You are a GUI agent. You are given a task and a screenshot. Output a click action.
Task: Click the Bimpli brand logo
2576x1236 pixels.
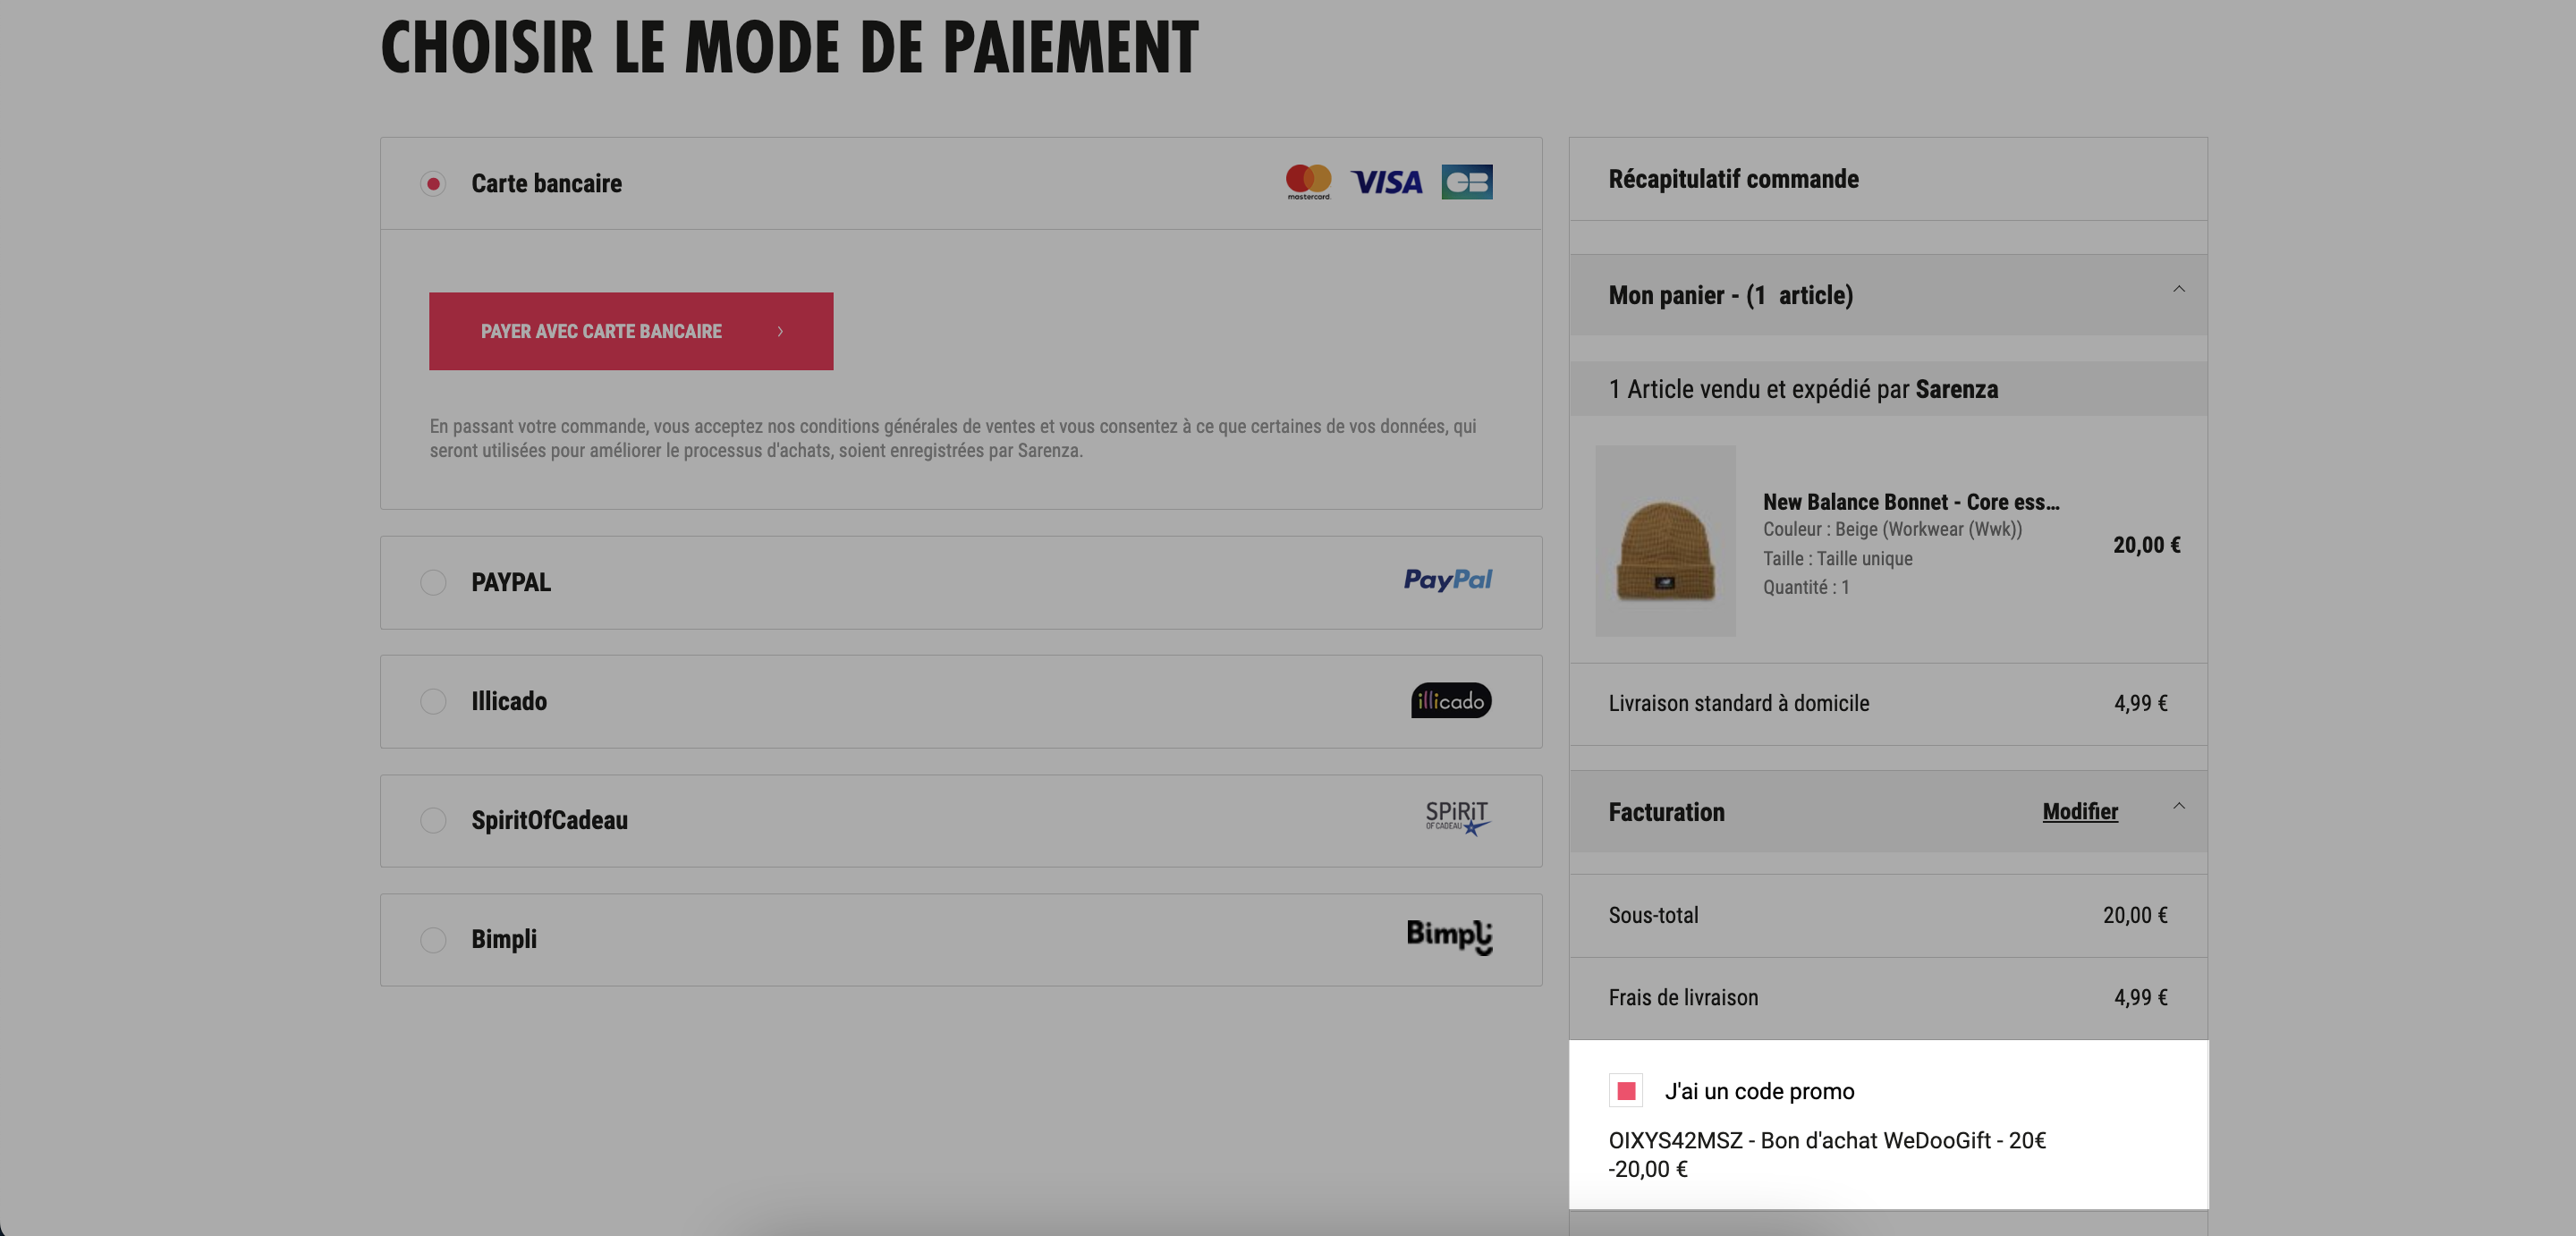(x=1449, y=937)
